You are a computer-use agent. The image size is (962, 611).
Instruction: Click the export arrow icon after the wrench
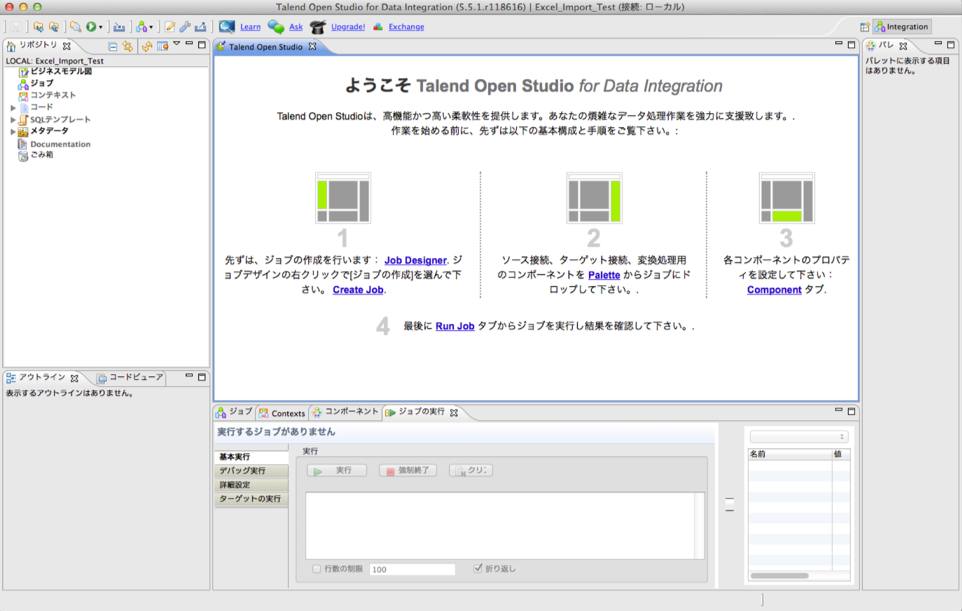click(200, 27)
